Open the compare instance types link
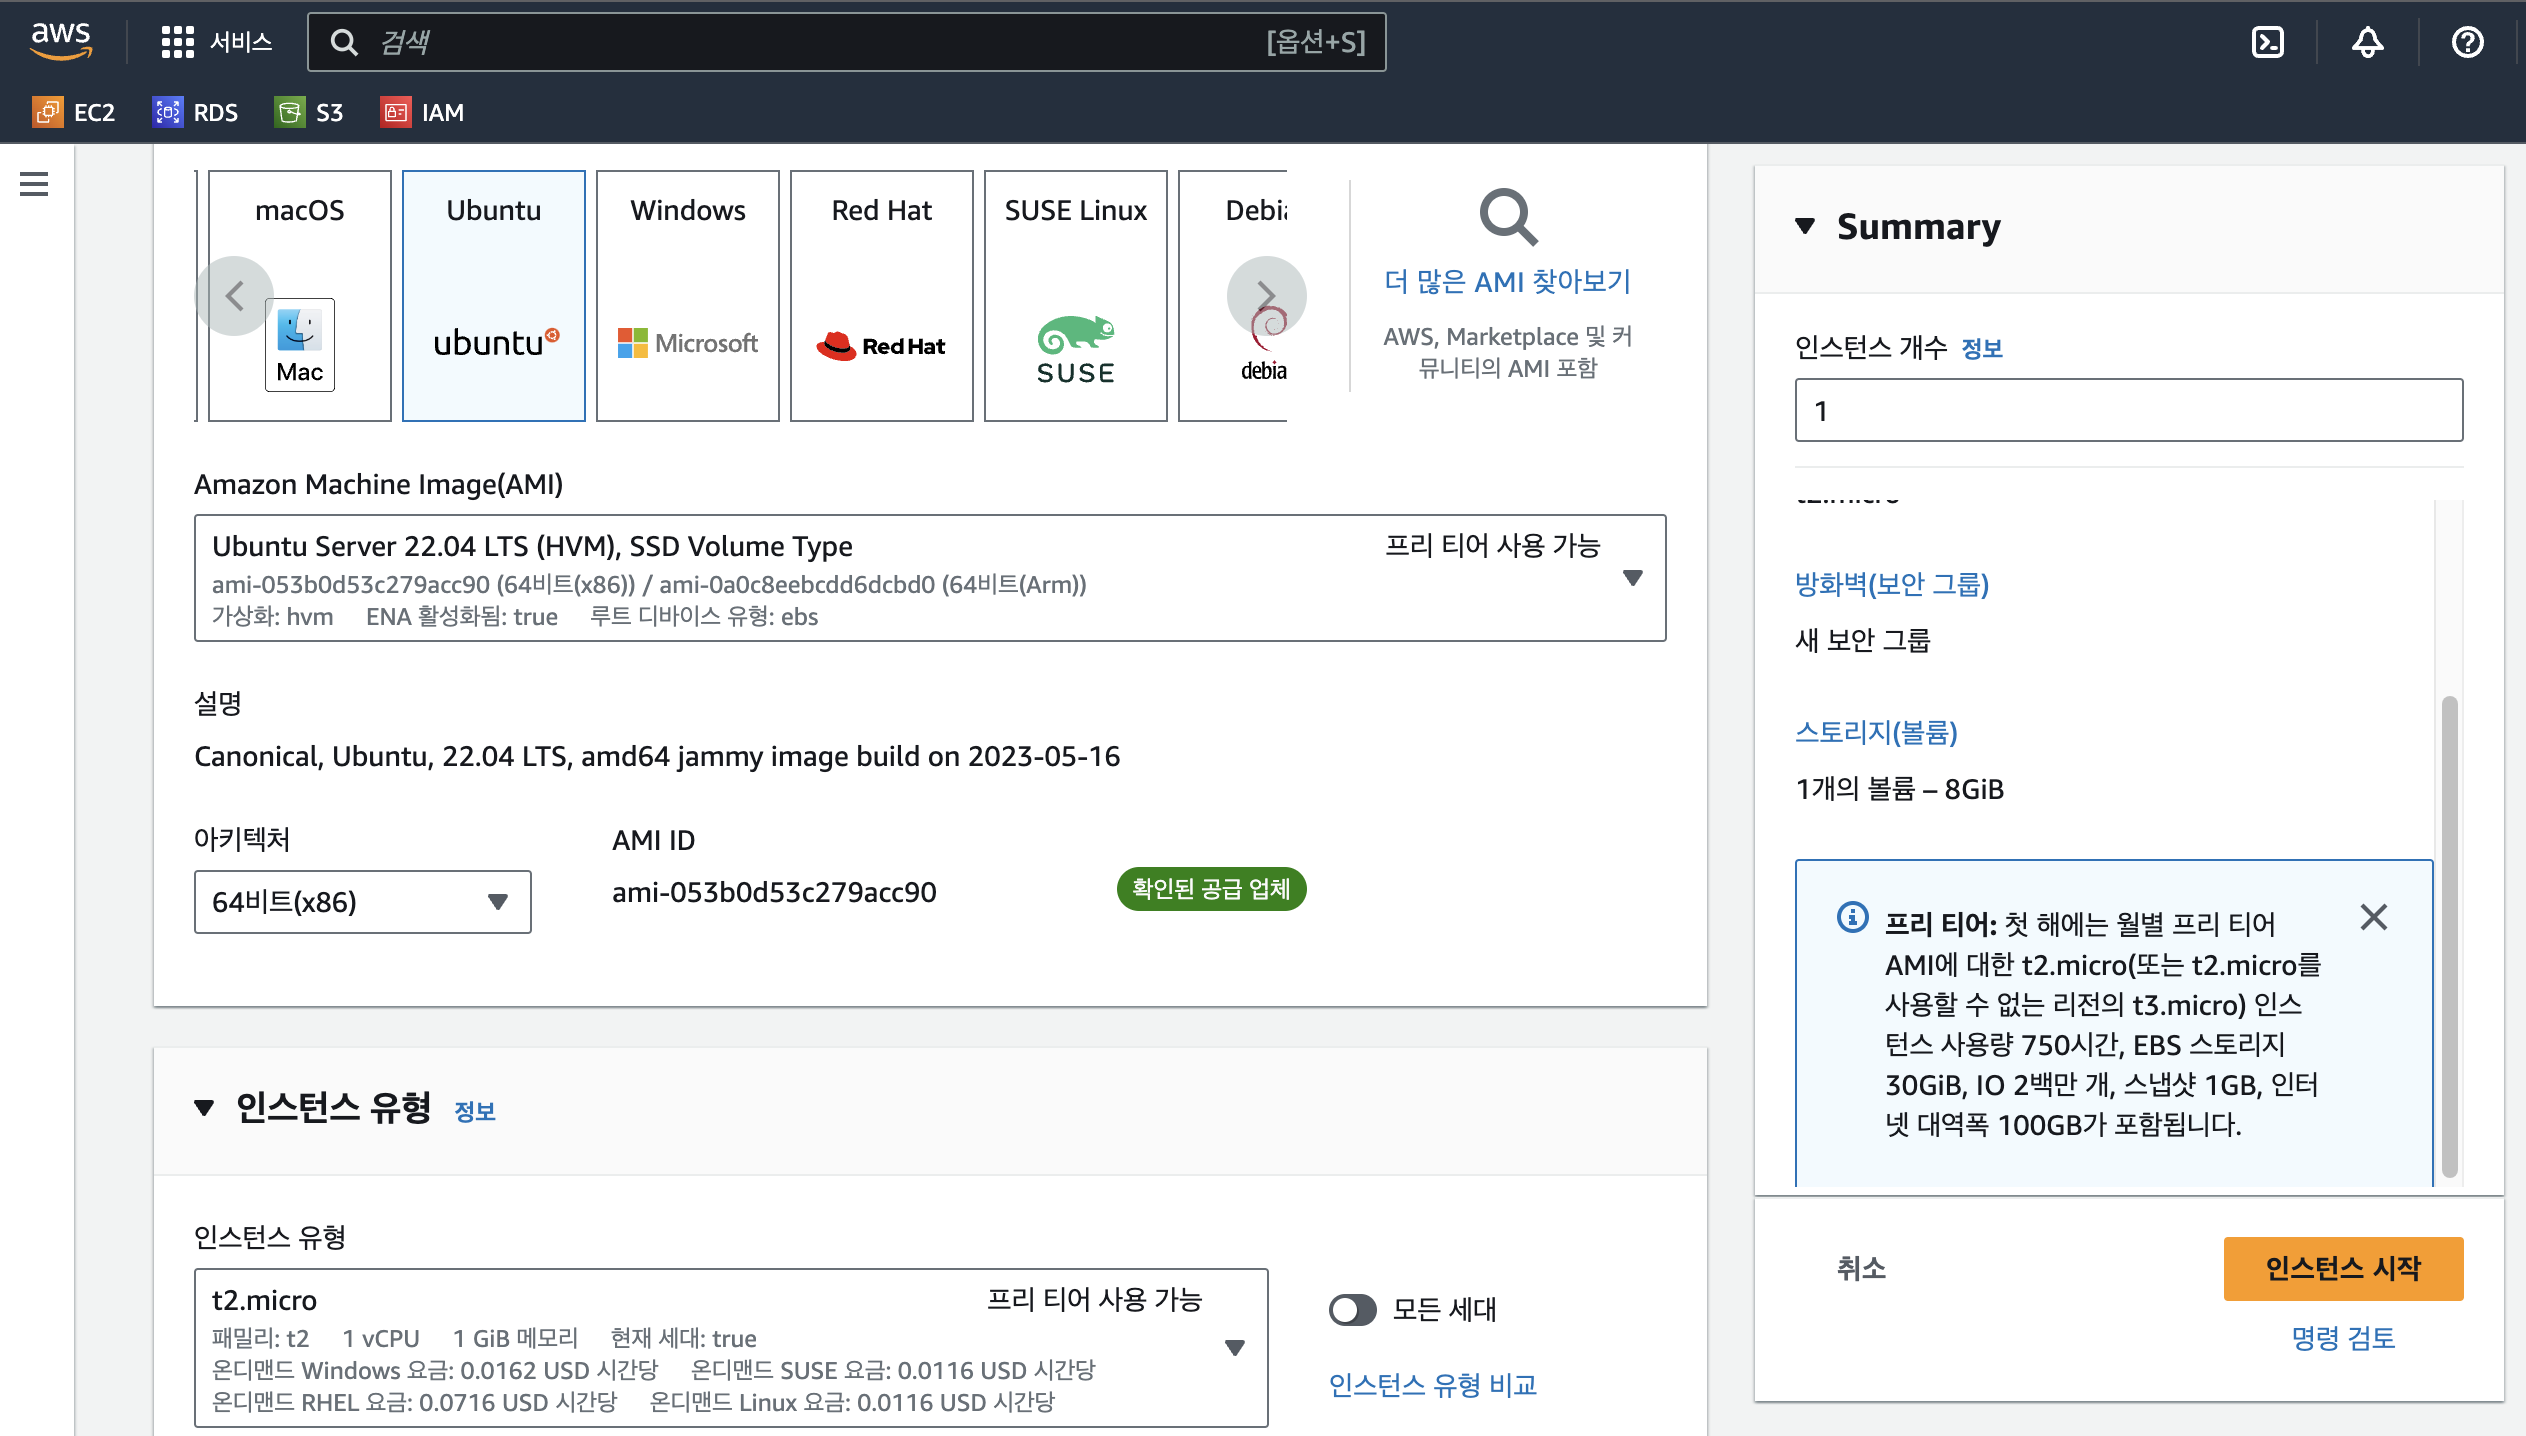 1432,1385
